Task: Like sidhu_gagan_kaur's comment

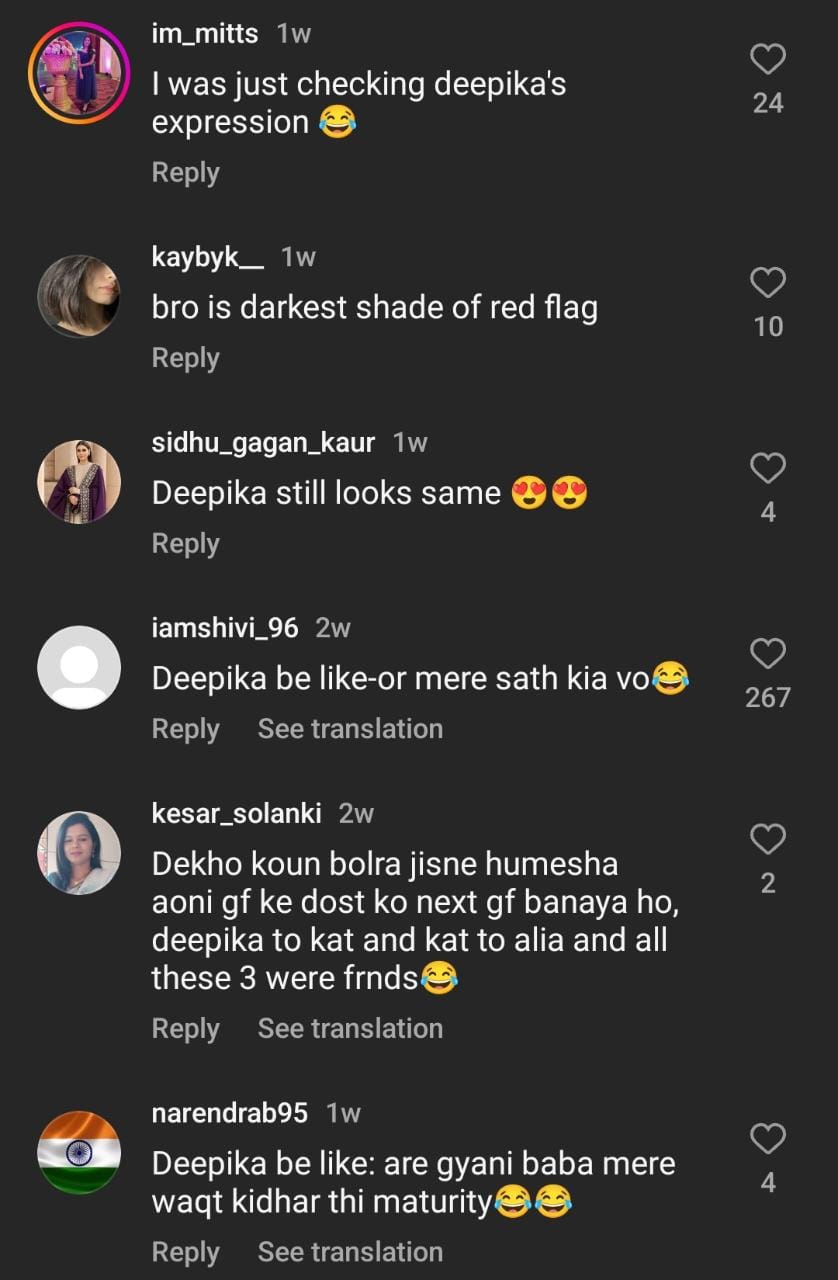Action: 767,469
